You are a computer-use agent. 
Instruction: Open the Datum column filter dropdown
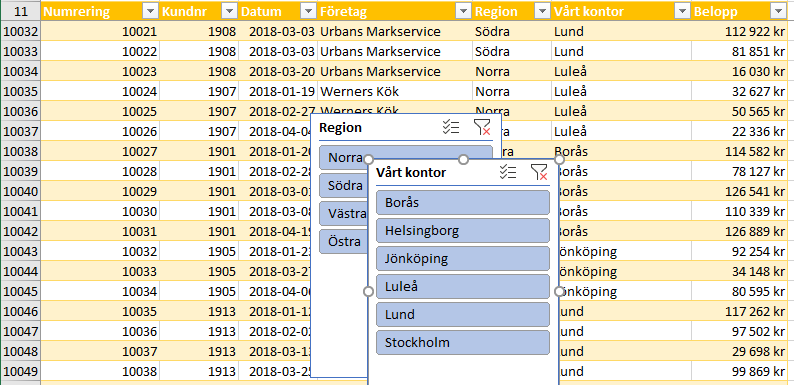point(308,12)
